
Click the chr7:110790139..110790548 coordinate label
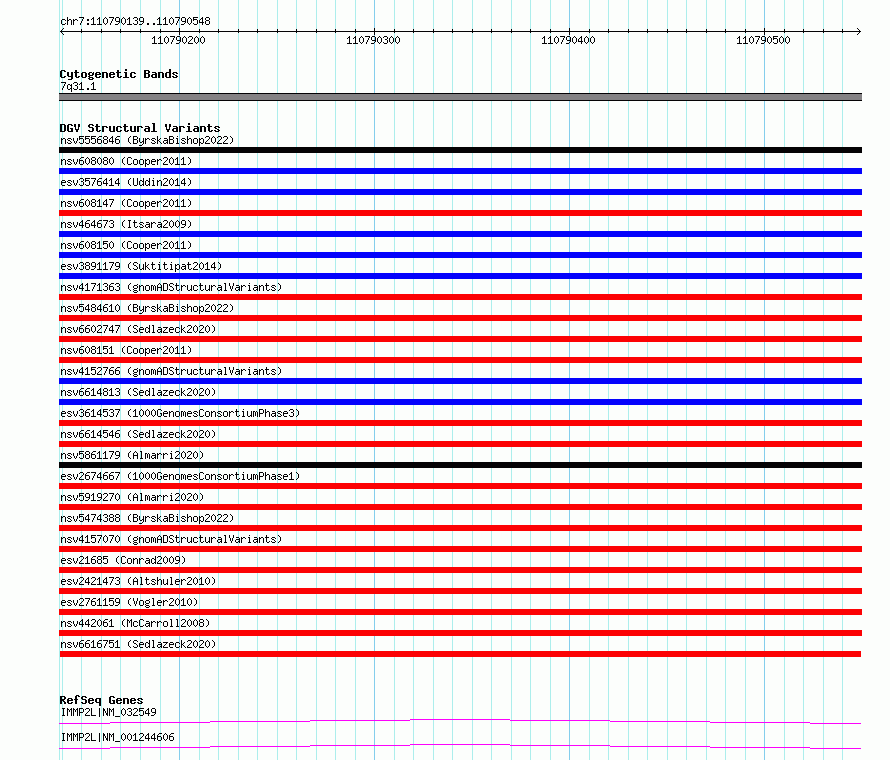click(135, 21)
